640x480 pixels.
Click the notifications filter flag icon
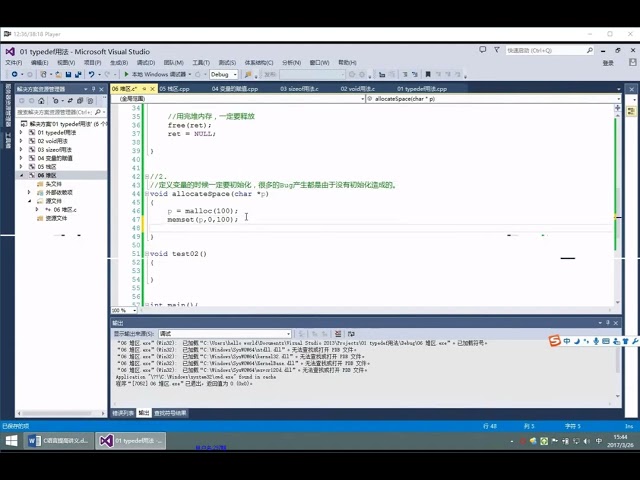[x=497, y=50]
